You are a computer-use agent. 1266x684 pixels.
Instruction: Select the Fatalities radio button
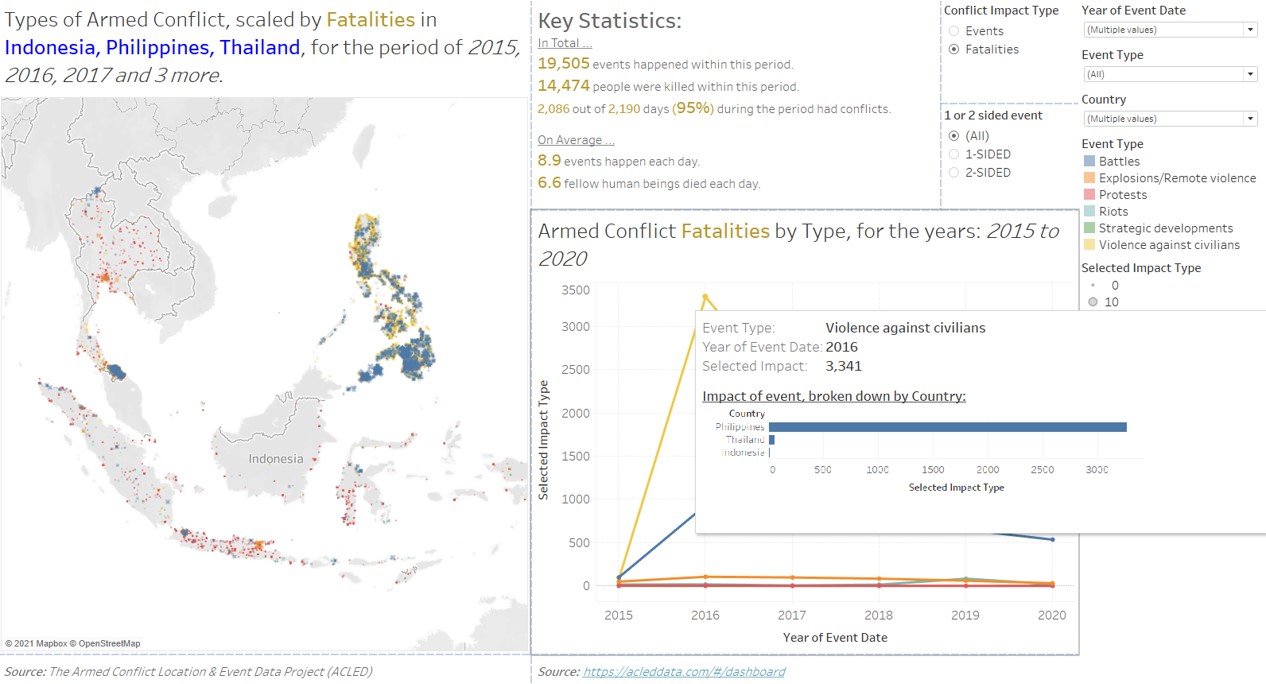(954, 49)
